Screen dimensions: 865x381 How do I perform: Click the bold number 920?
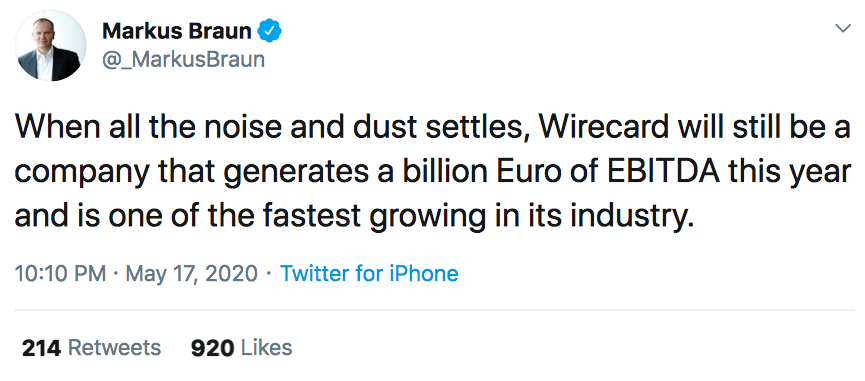[213, 348]
